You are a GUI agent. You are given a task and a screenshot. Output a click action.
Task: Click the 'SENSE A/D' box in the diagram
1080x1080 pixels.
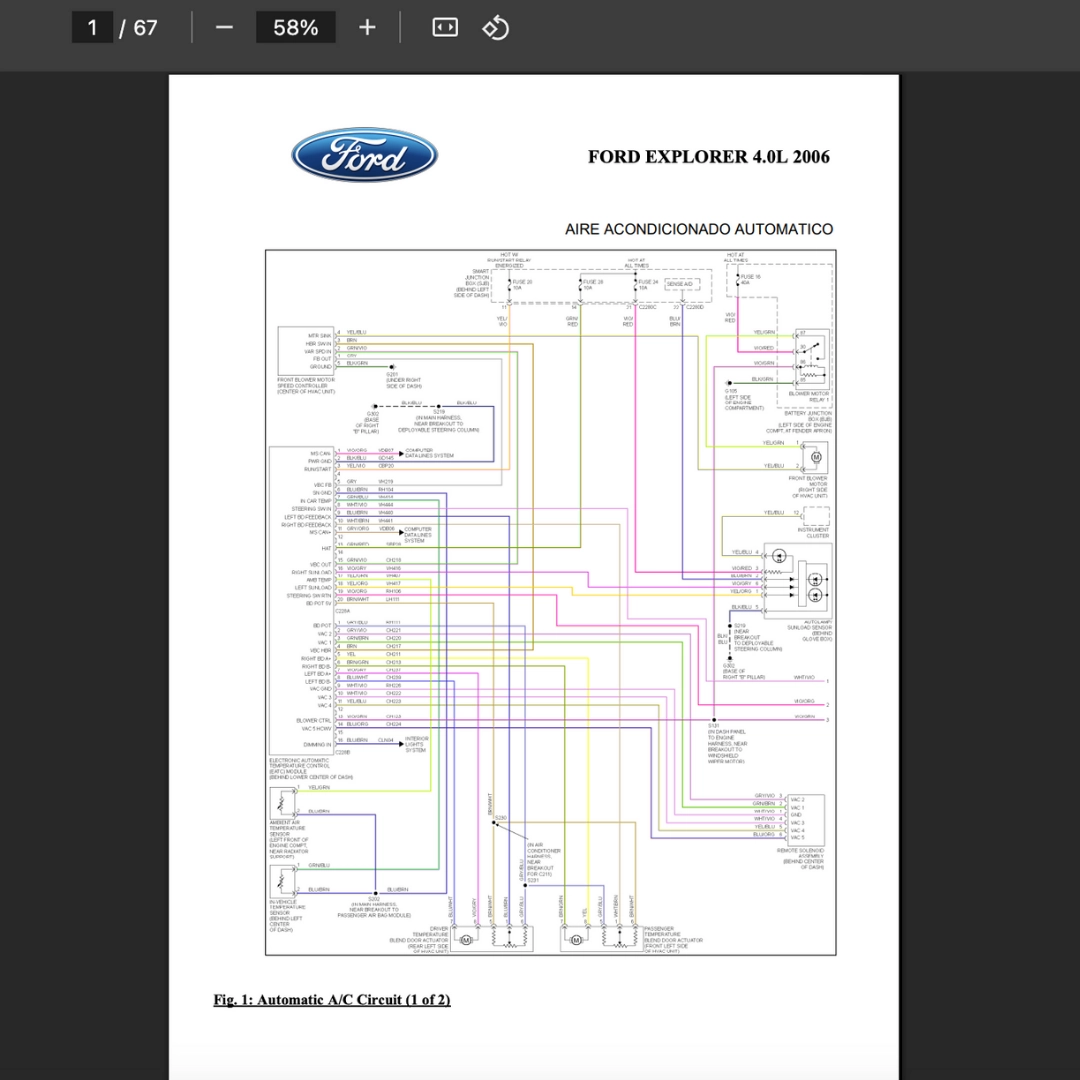coord(682,284)
